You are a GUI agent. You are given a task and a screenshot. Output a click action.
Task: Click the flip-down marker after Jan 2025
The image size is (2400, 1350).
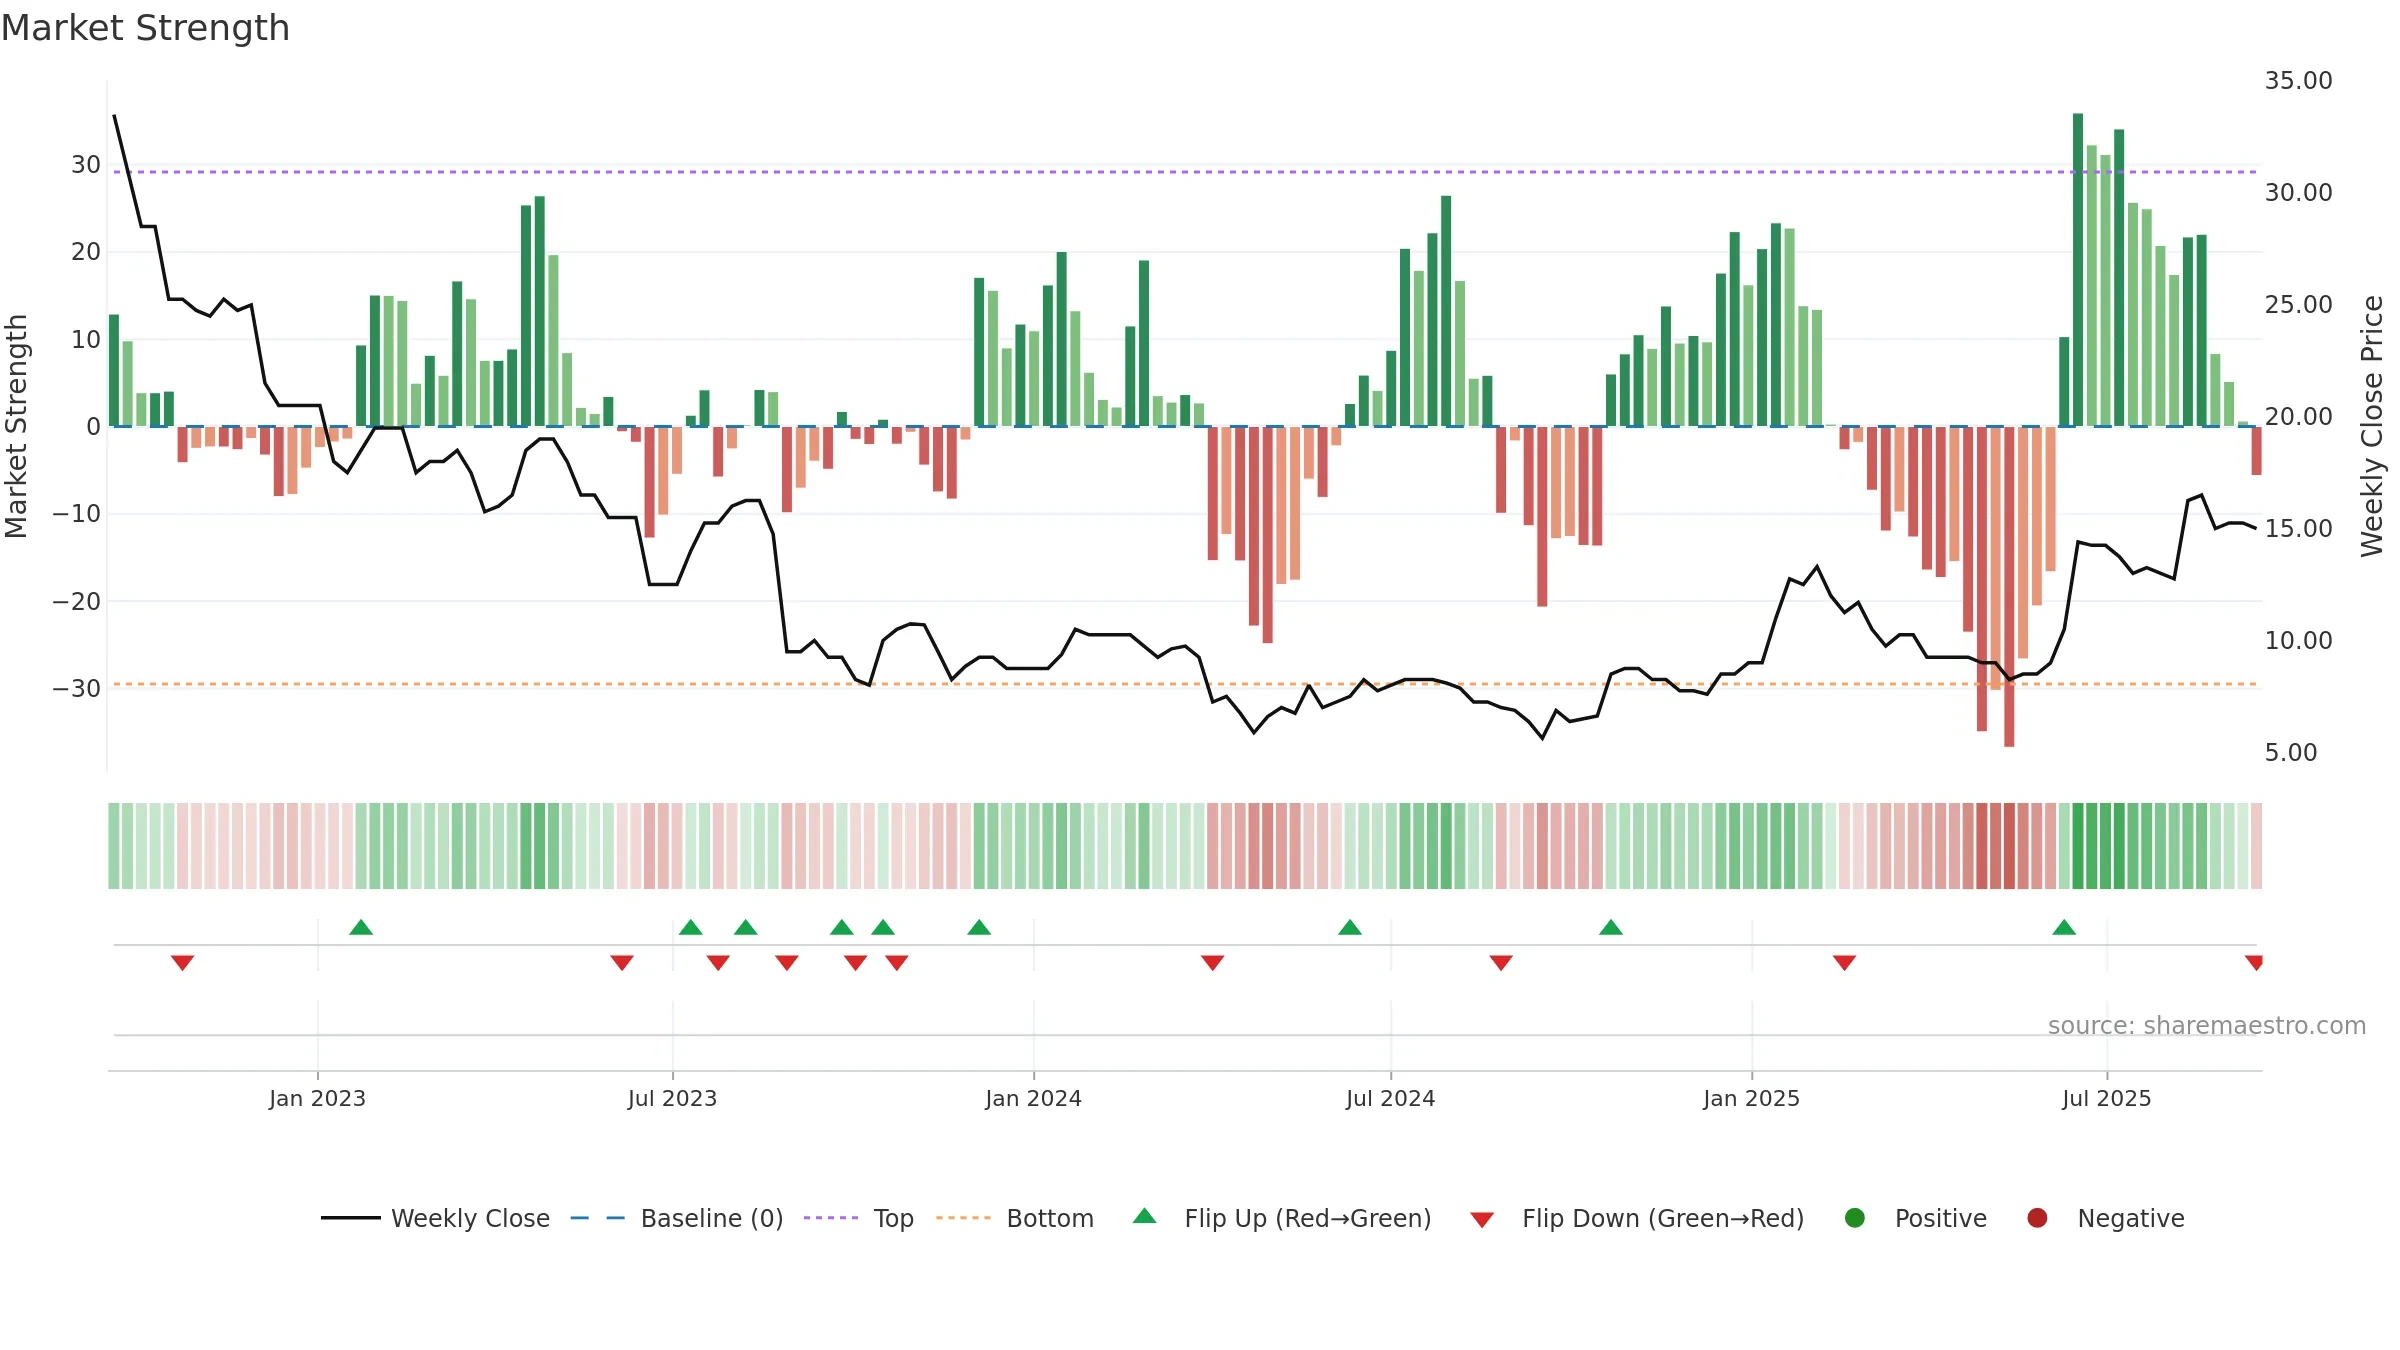point(1845,962)
